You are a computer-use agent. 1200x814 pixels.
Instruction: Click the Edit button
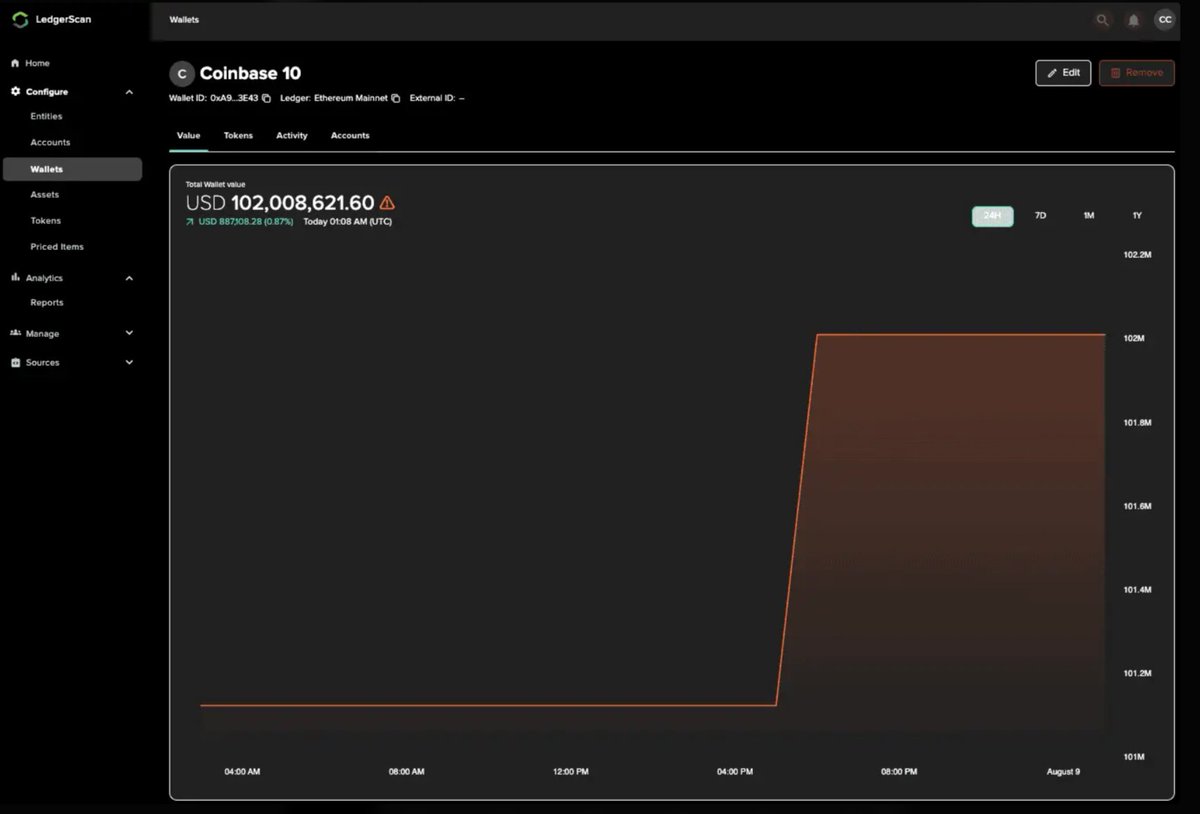(1063, 73)
